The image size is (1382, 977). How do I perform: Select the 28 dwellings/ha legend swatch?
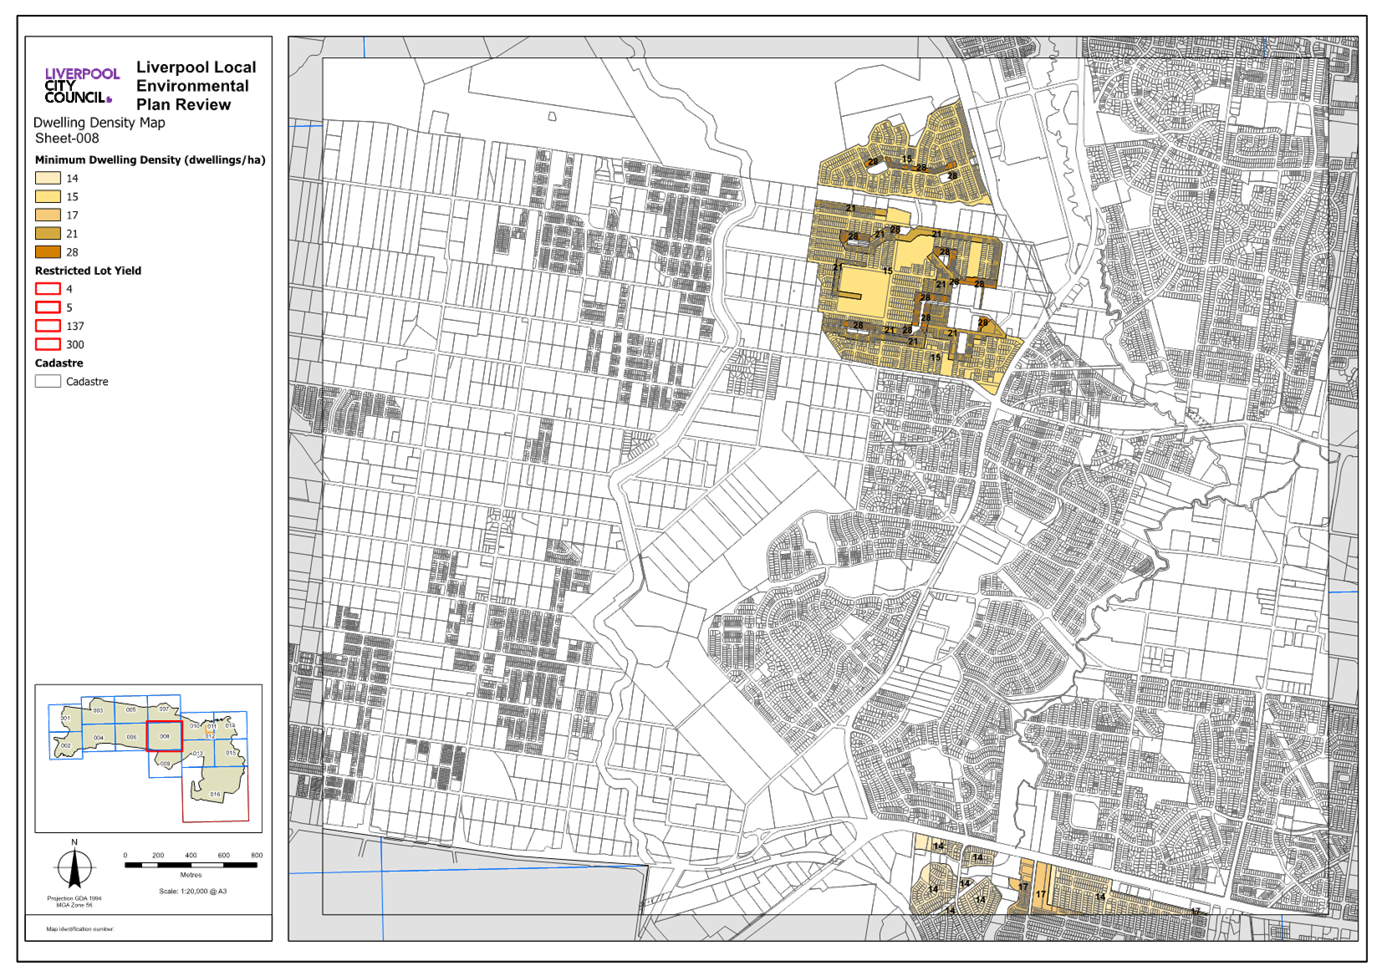tap(48, 252)
